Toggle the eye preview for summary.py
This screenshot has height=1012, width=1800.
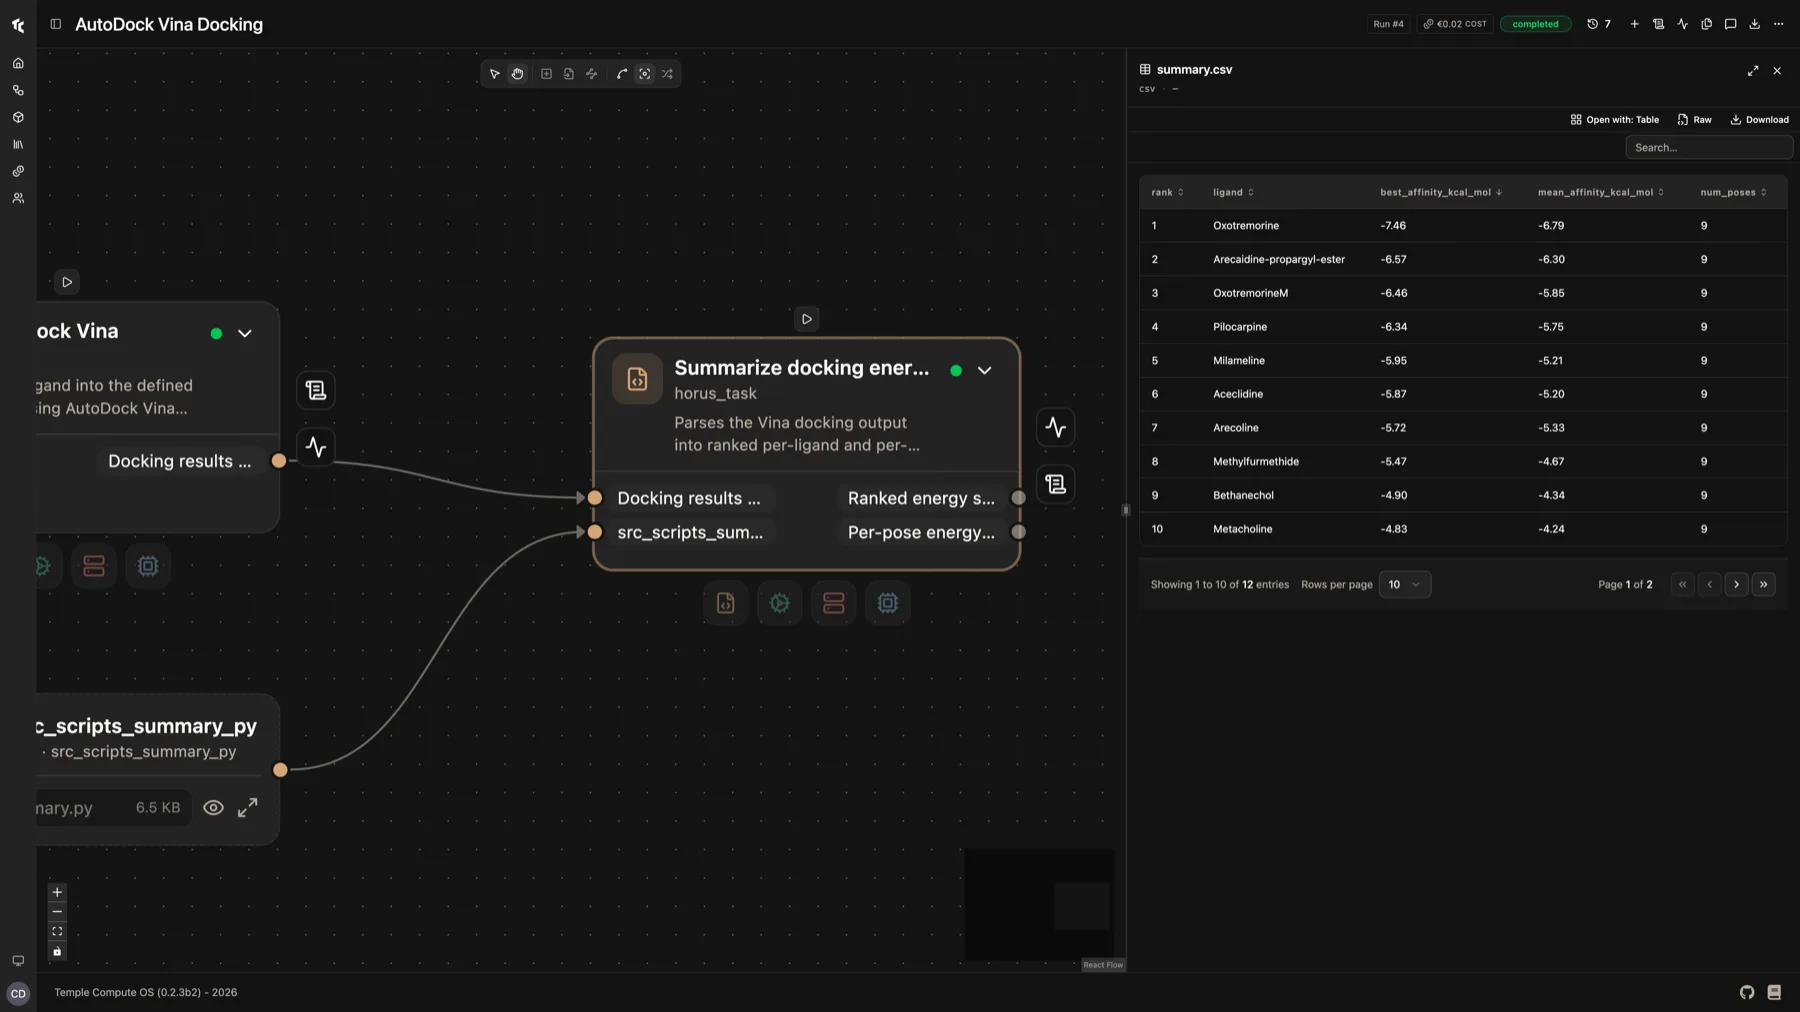tap(213, 808)
